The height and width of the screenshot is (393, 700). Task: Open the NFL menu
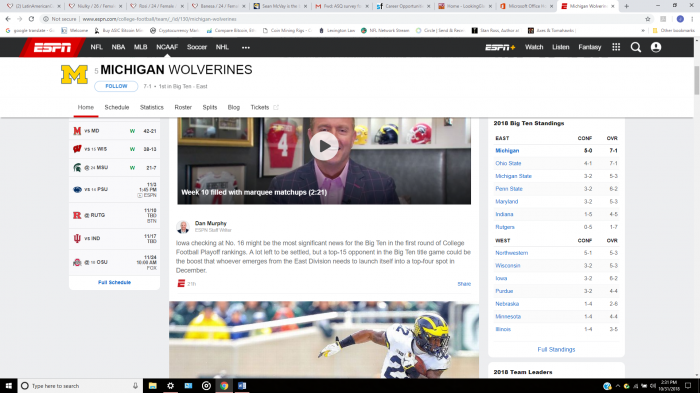[96, 47]
